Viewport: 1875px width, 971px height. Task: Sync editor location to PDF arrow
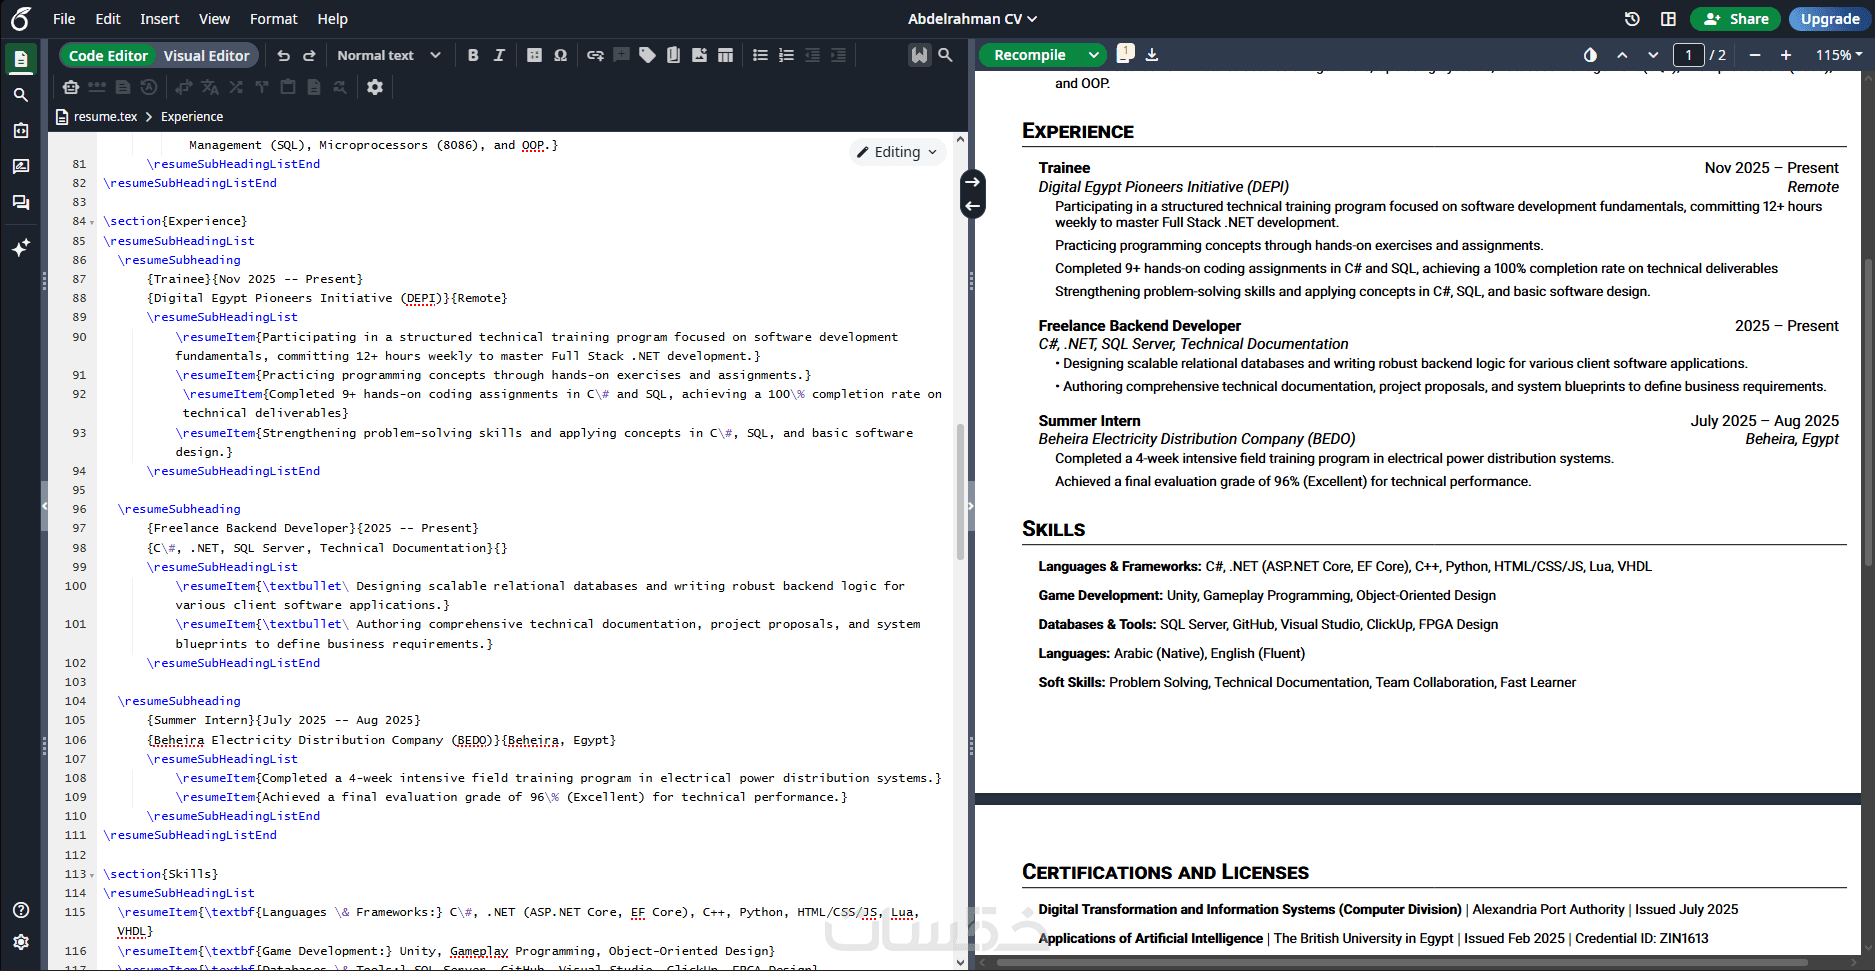click(972, 182)
